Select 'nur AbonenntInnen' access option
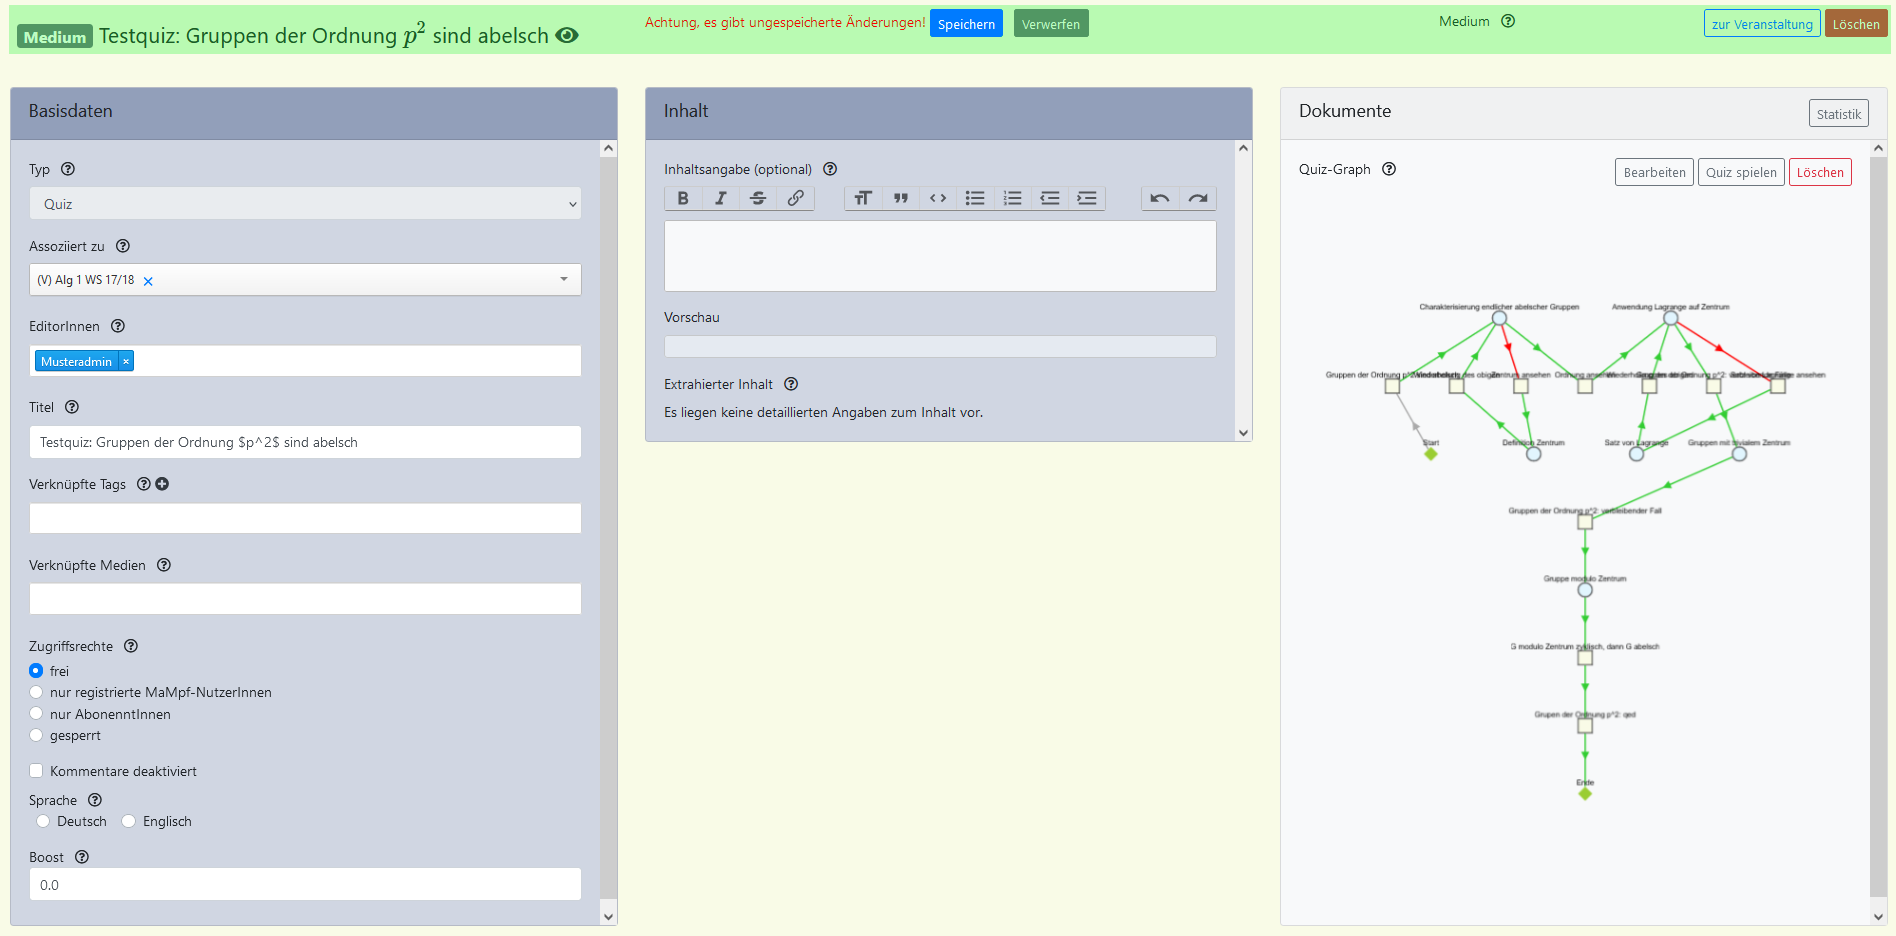 pos(37,714)
